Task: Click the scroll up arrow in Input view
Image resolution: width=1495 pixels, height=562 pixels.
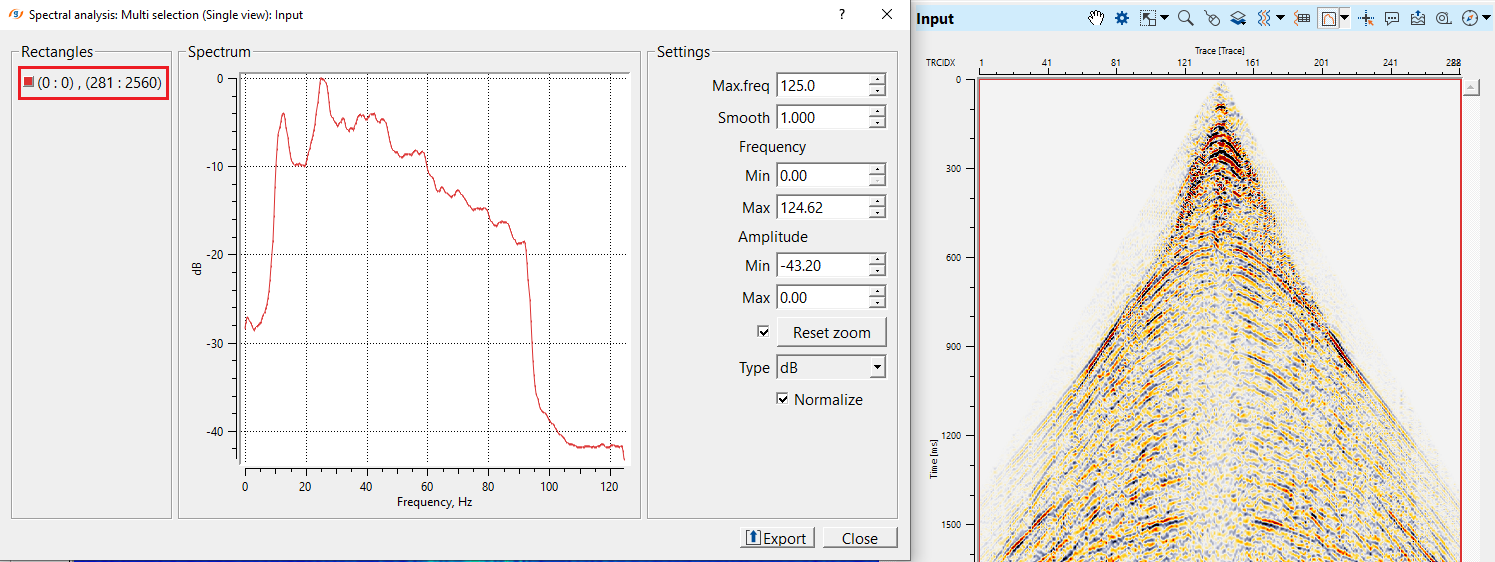Action: (1470, 88)
